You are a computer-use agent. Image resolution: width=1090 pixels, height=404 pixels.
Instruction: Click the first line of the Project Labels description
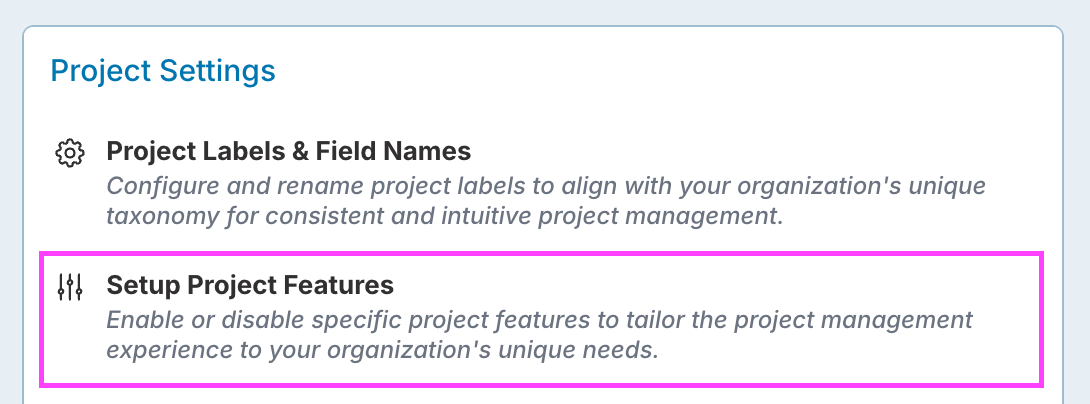point(545,186)
